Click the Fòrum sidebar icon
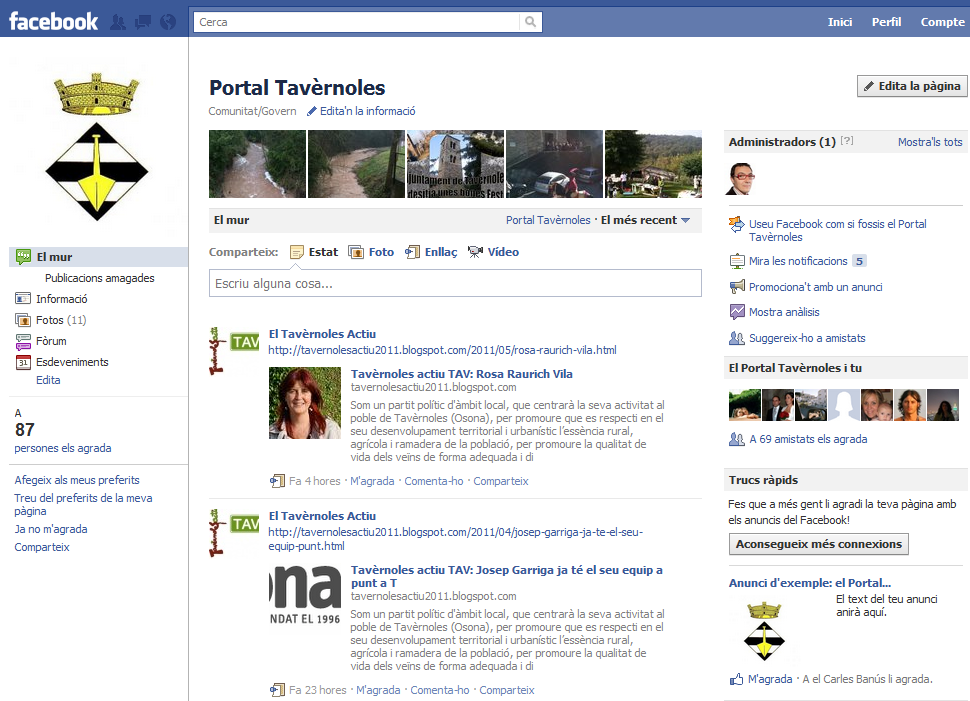This screenshot has height=701, width=970. tap(22, 341)
